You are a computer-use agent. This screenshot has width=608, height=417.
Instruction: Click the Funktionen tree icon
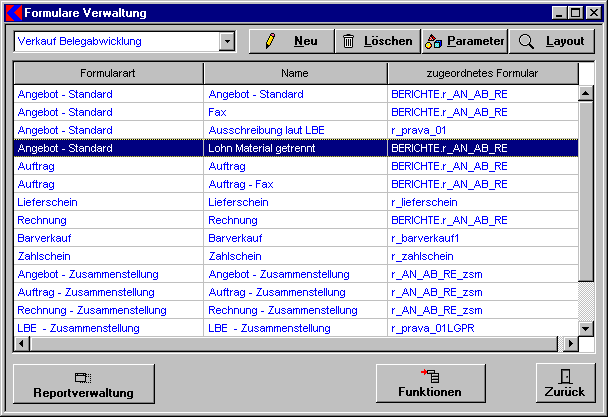point(430,376)
